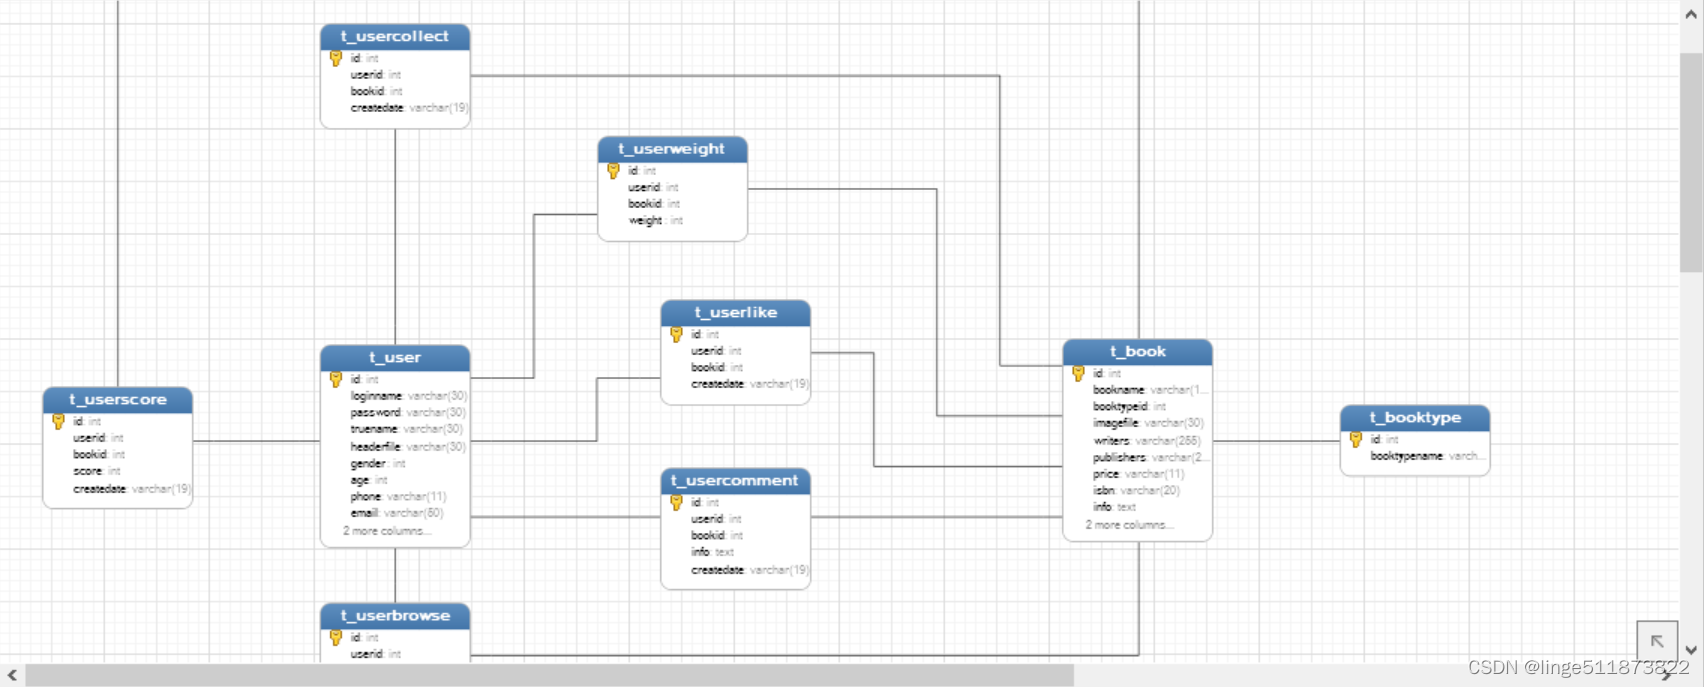Select publishers column in t_book
This screenshot has height=687, width=1704.
(x=1151, y=458)
